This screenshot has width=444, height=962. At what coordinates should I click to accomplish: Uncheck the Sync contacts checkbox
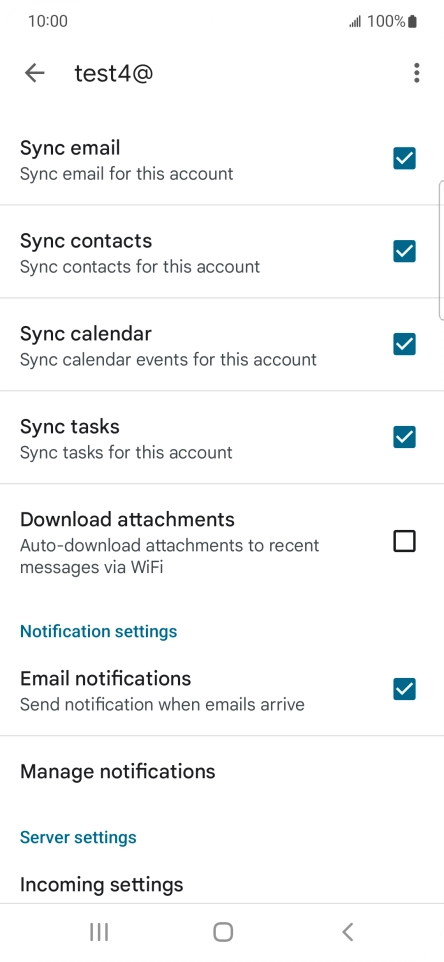tap(404, 252)
